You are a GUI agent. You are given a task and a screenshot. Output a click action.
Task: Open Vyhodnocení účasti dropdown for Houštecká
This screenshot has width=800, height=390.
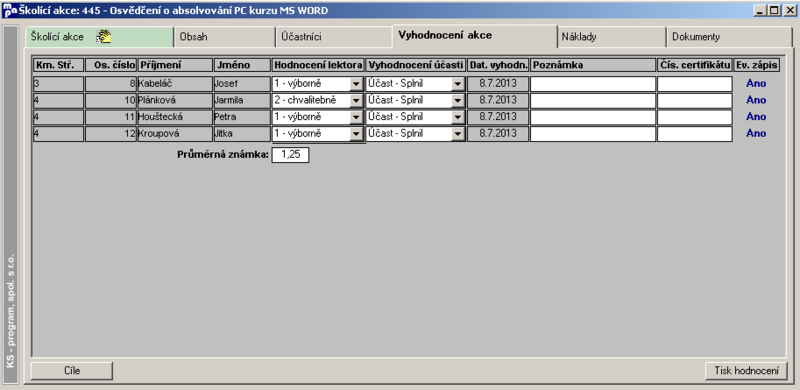[x=458, y=117]
